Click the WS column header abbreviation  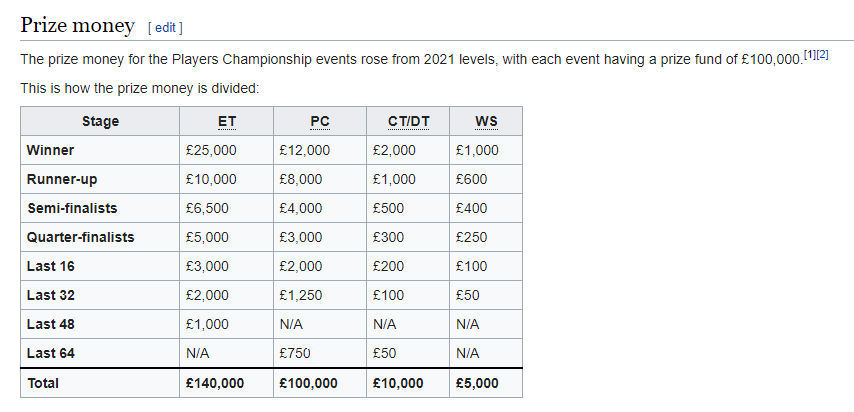486,122
